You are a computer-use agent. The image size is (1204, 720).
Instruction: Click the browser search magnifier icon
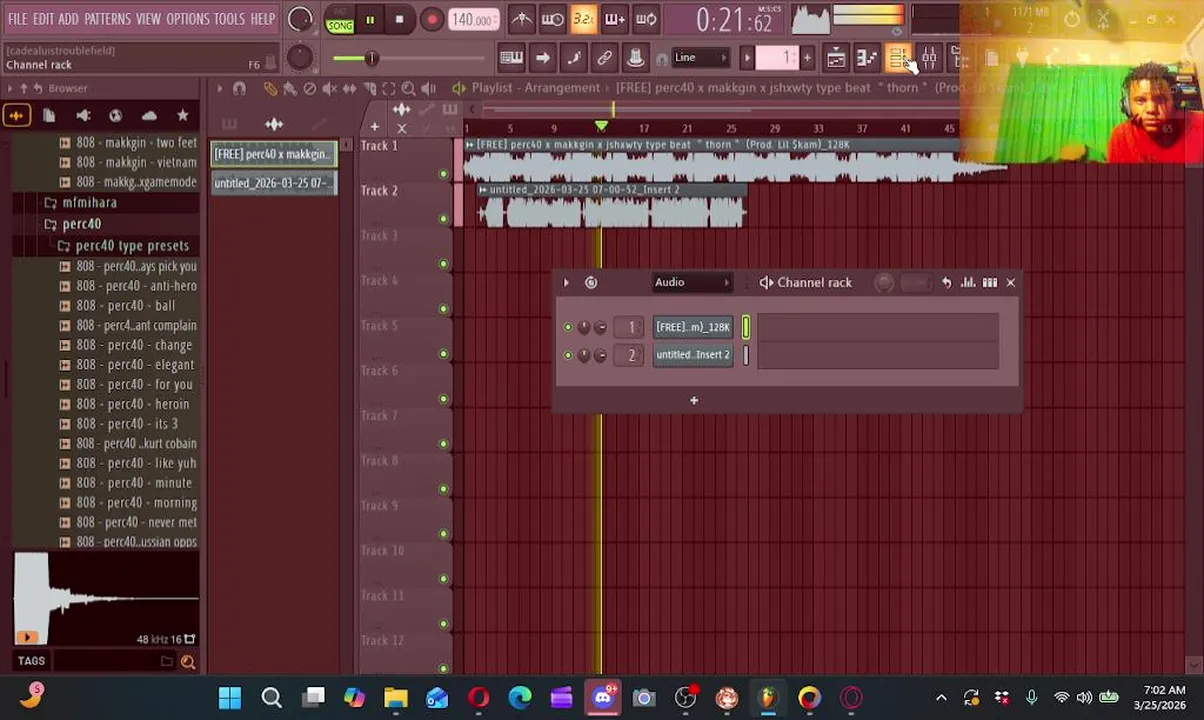point(187,661)
